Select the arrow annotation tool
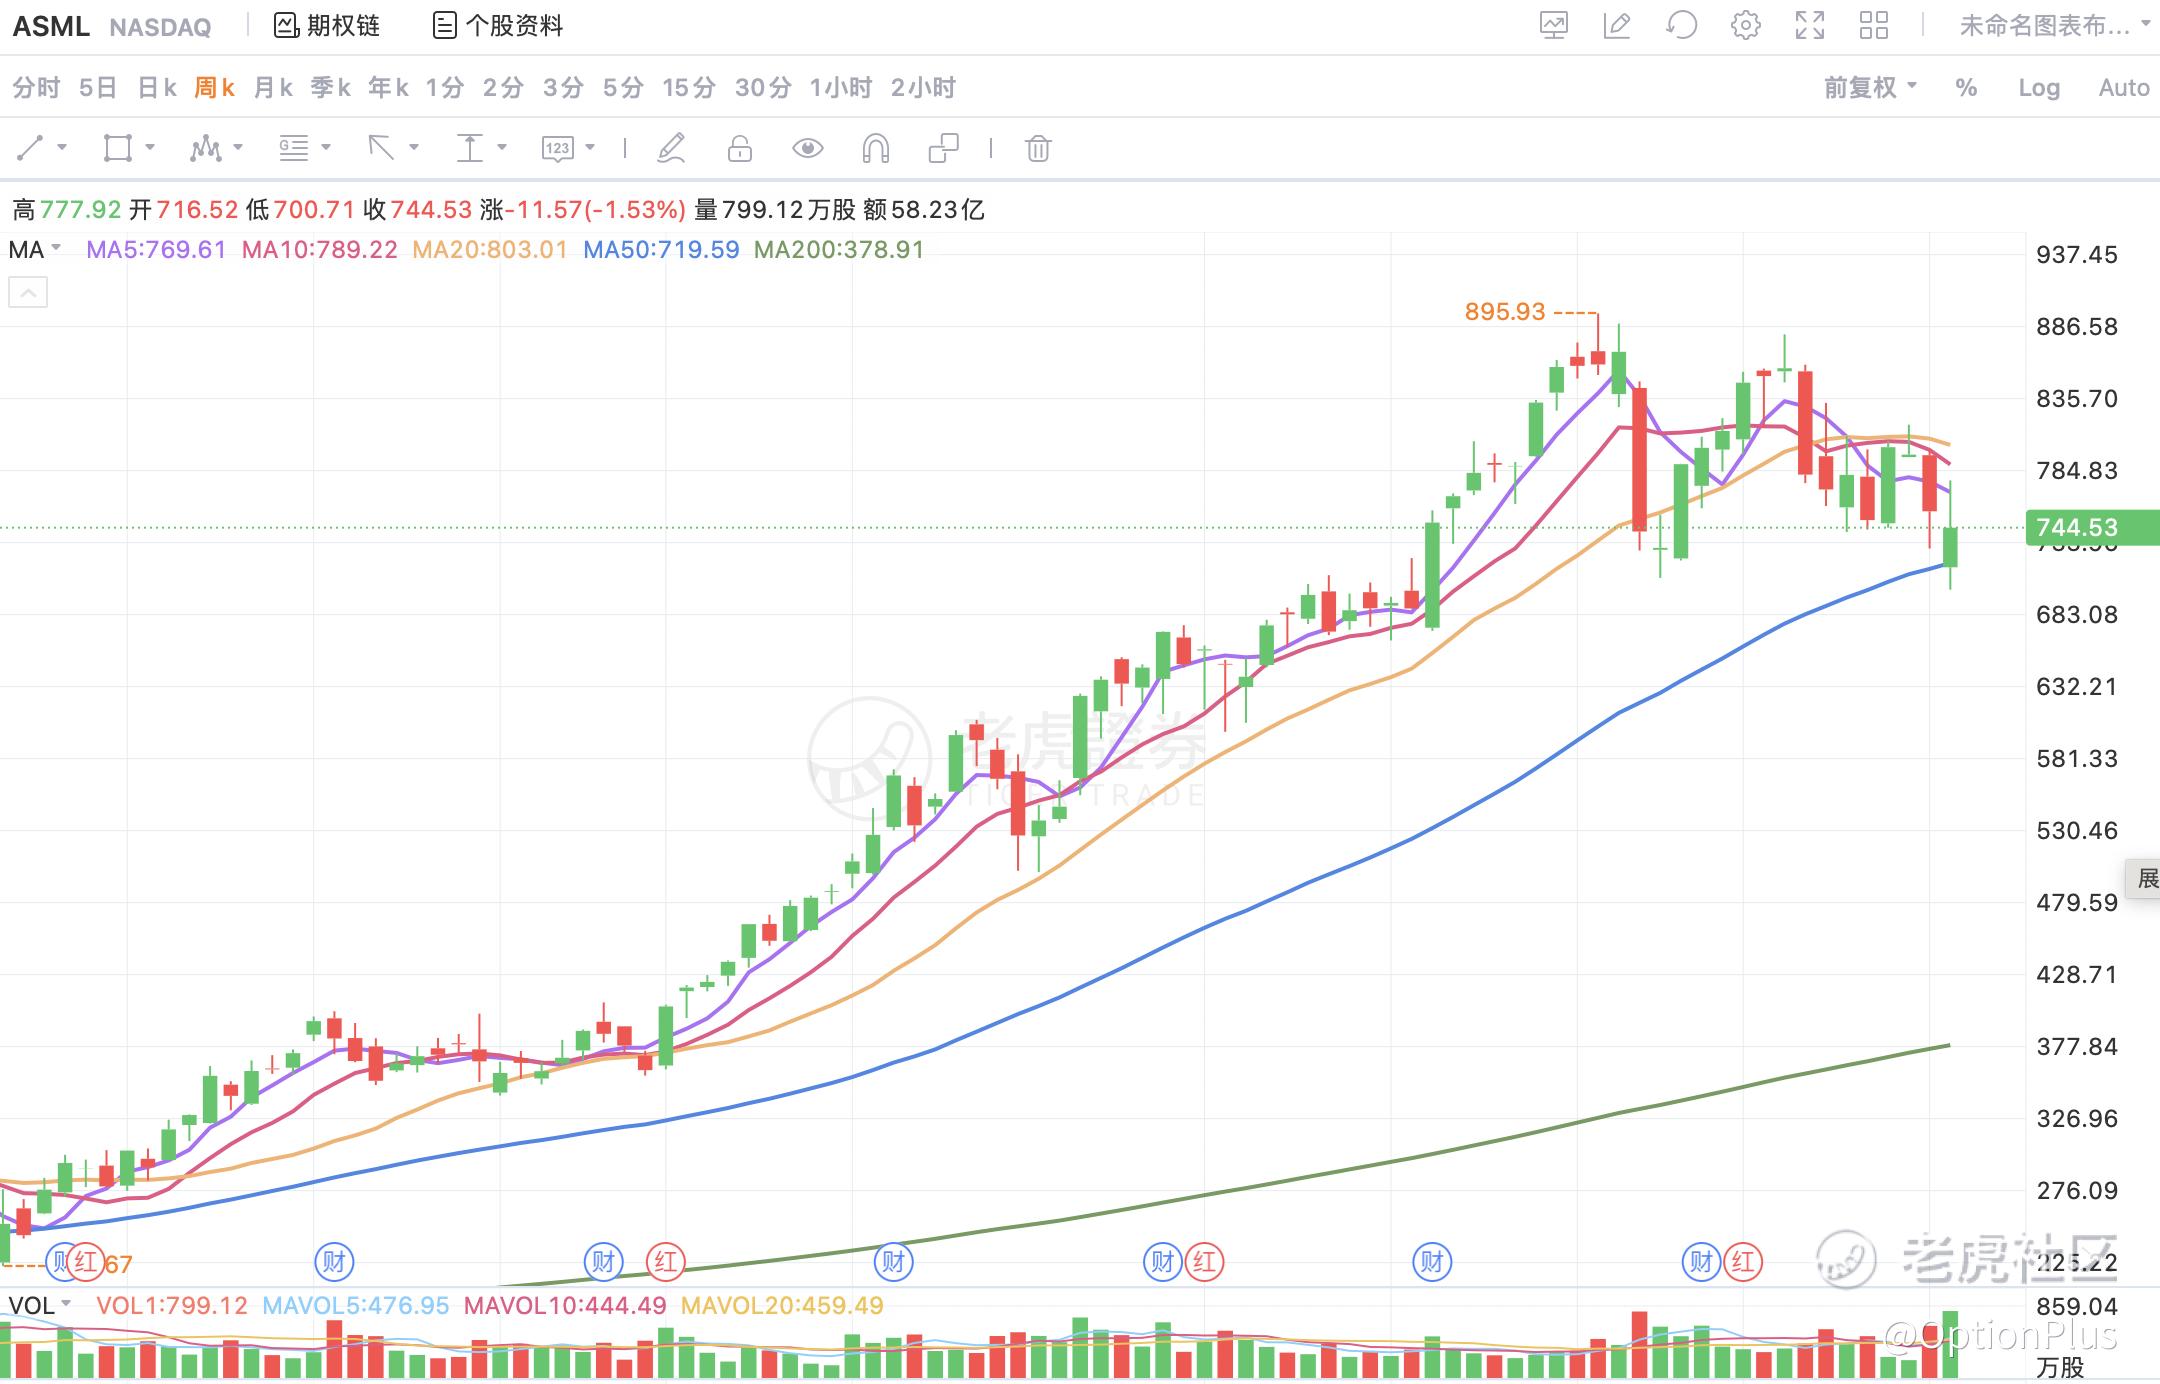Screen dimensions: 2160x1384 click(382, 149)
